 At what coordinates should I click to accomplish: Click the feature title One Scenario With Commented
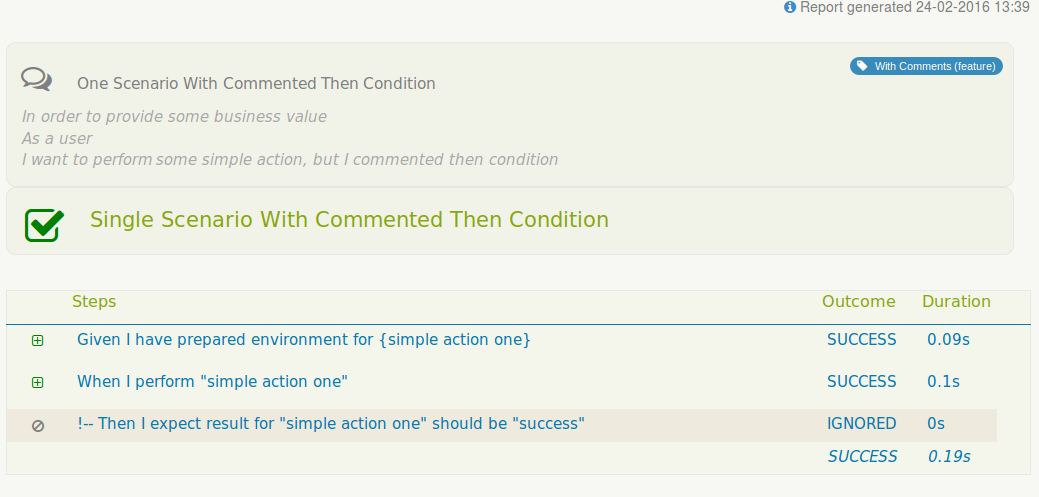click(256, 84)
